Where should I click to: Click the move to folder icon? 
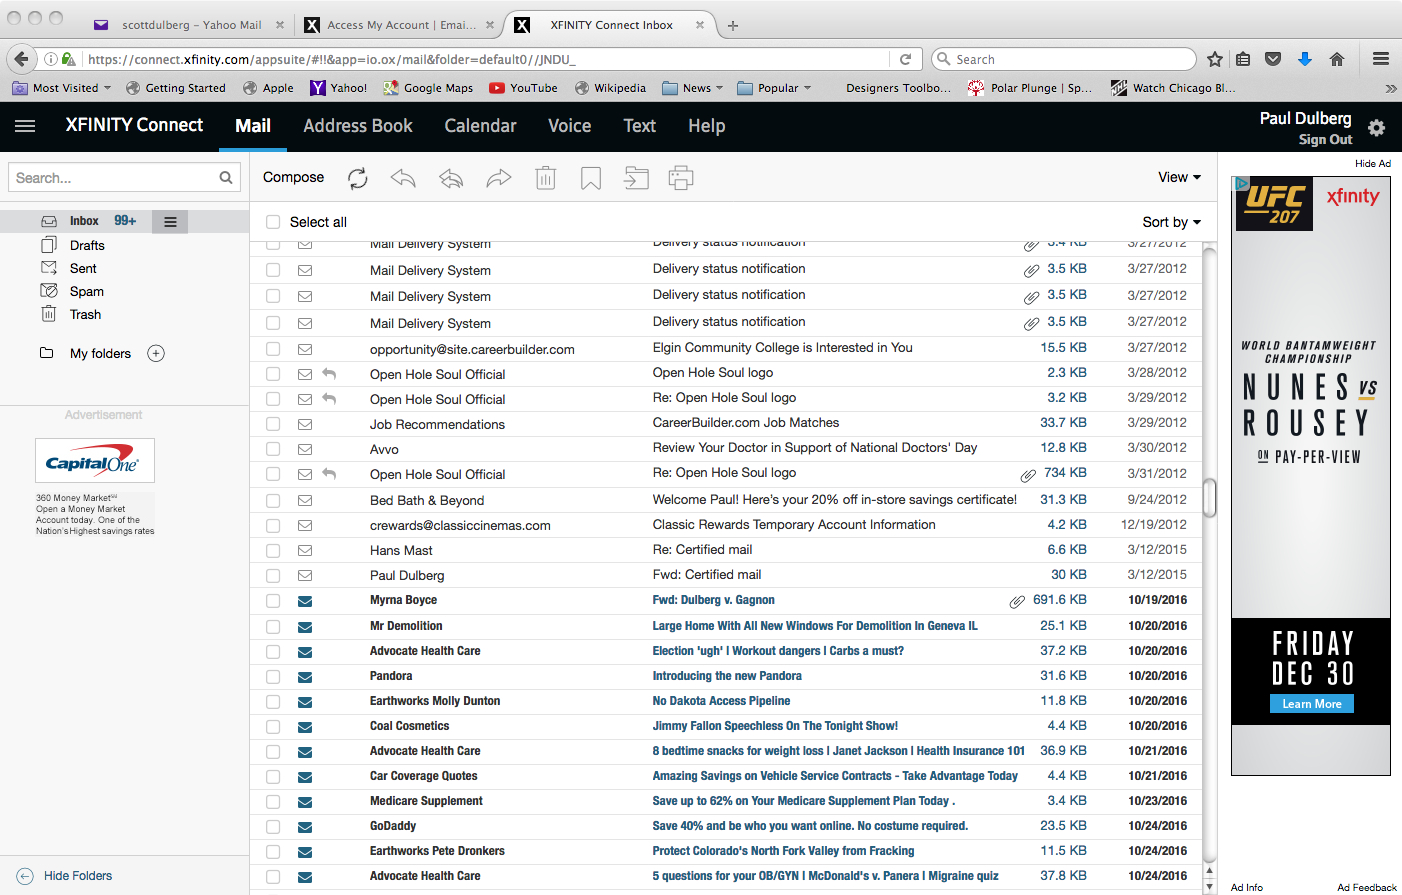point(636,178)
